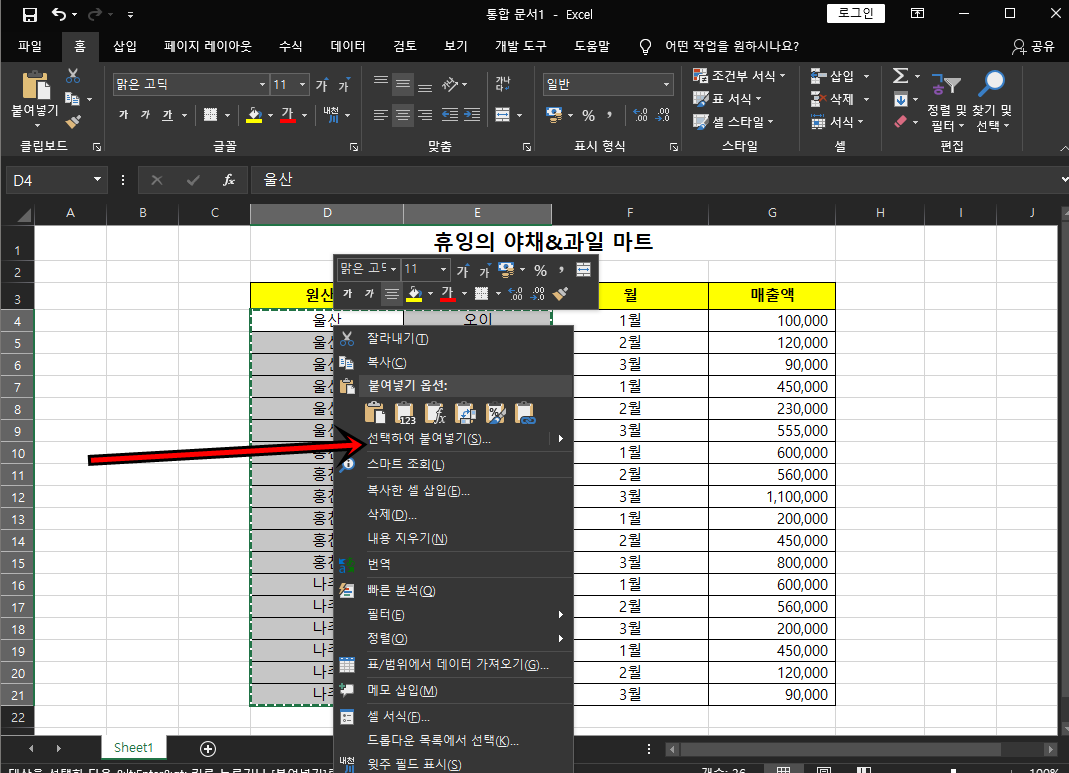Open the 수식 ribbon tab
Image resolution: width=1069 pixels, height=773 pixels.
point(290,46)
